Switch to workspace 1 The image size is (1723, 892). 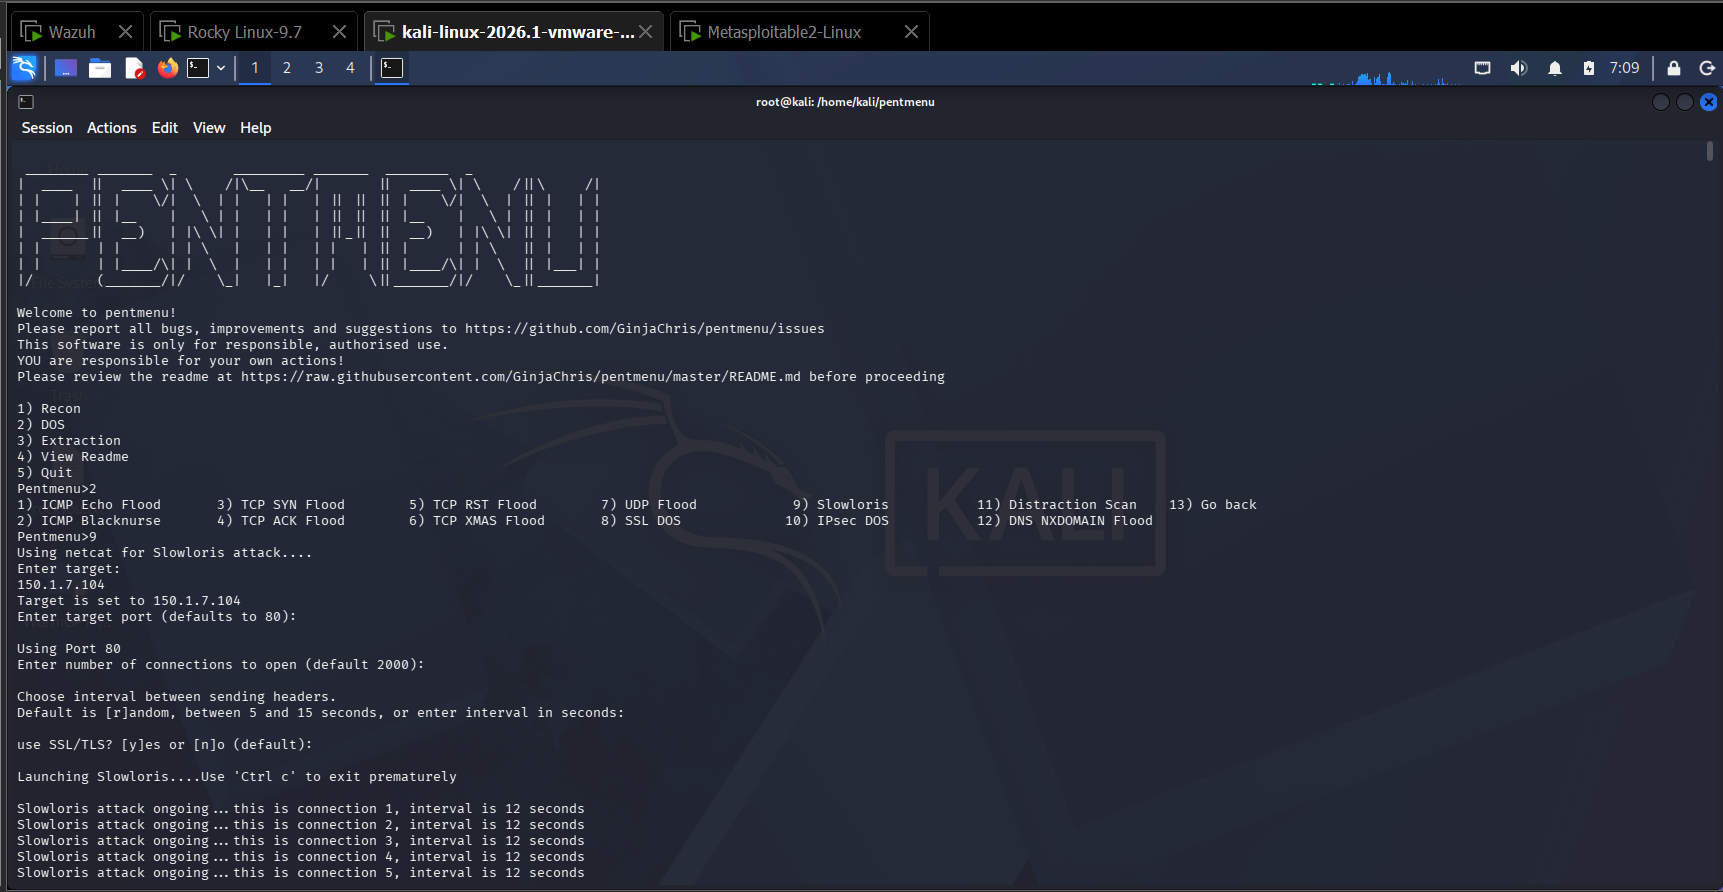tap(255, 68)
